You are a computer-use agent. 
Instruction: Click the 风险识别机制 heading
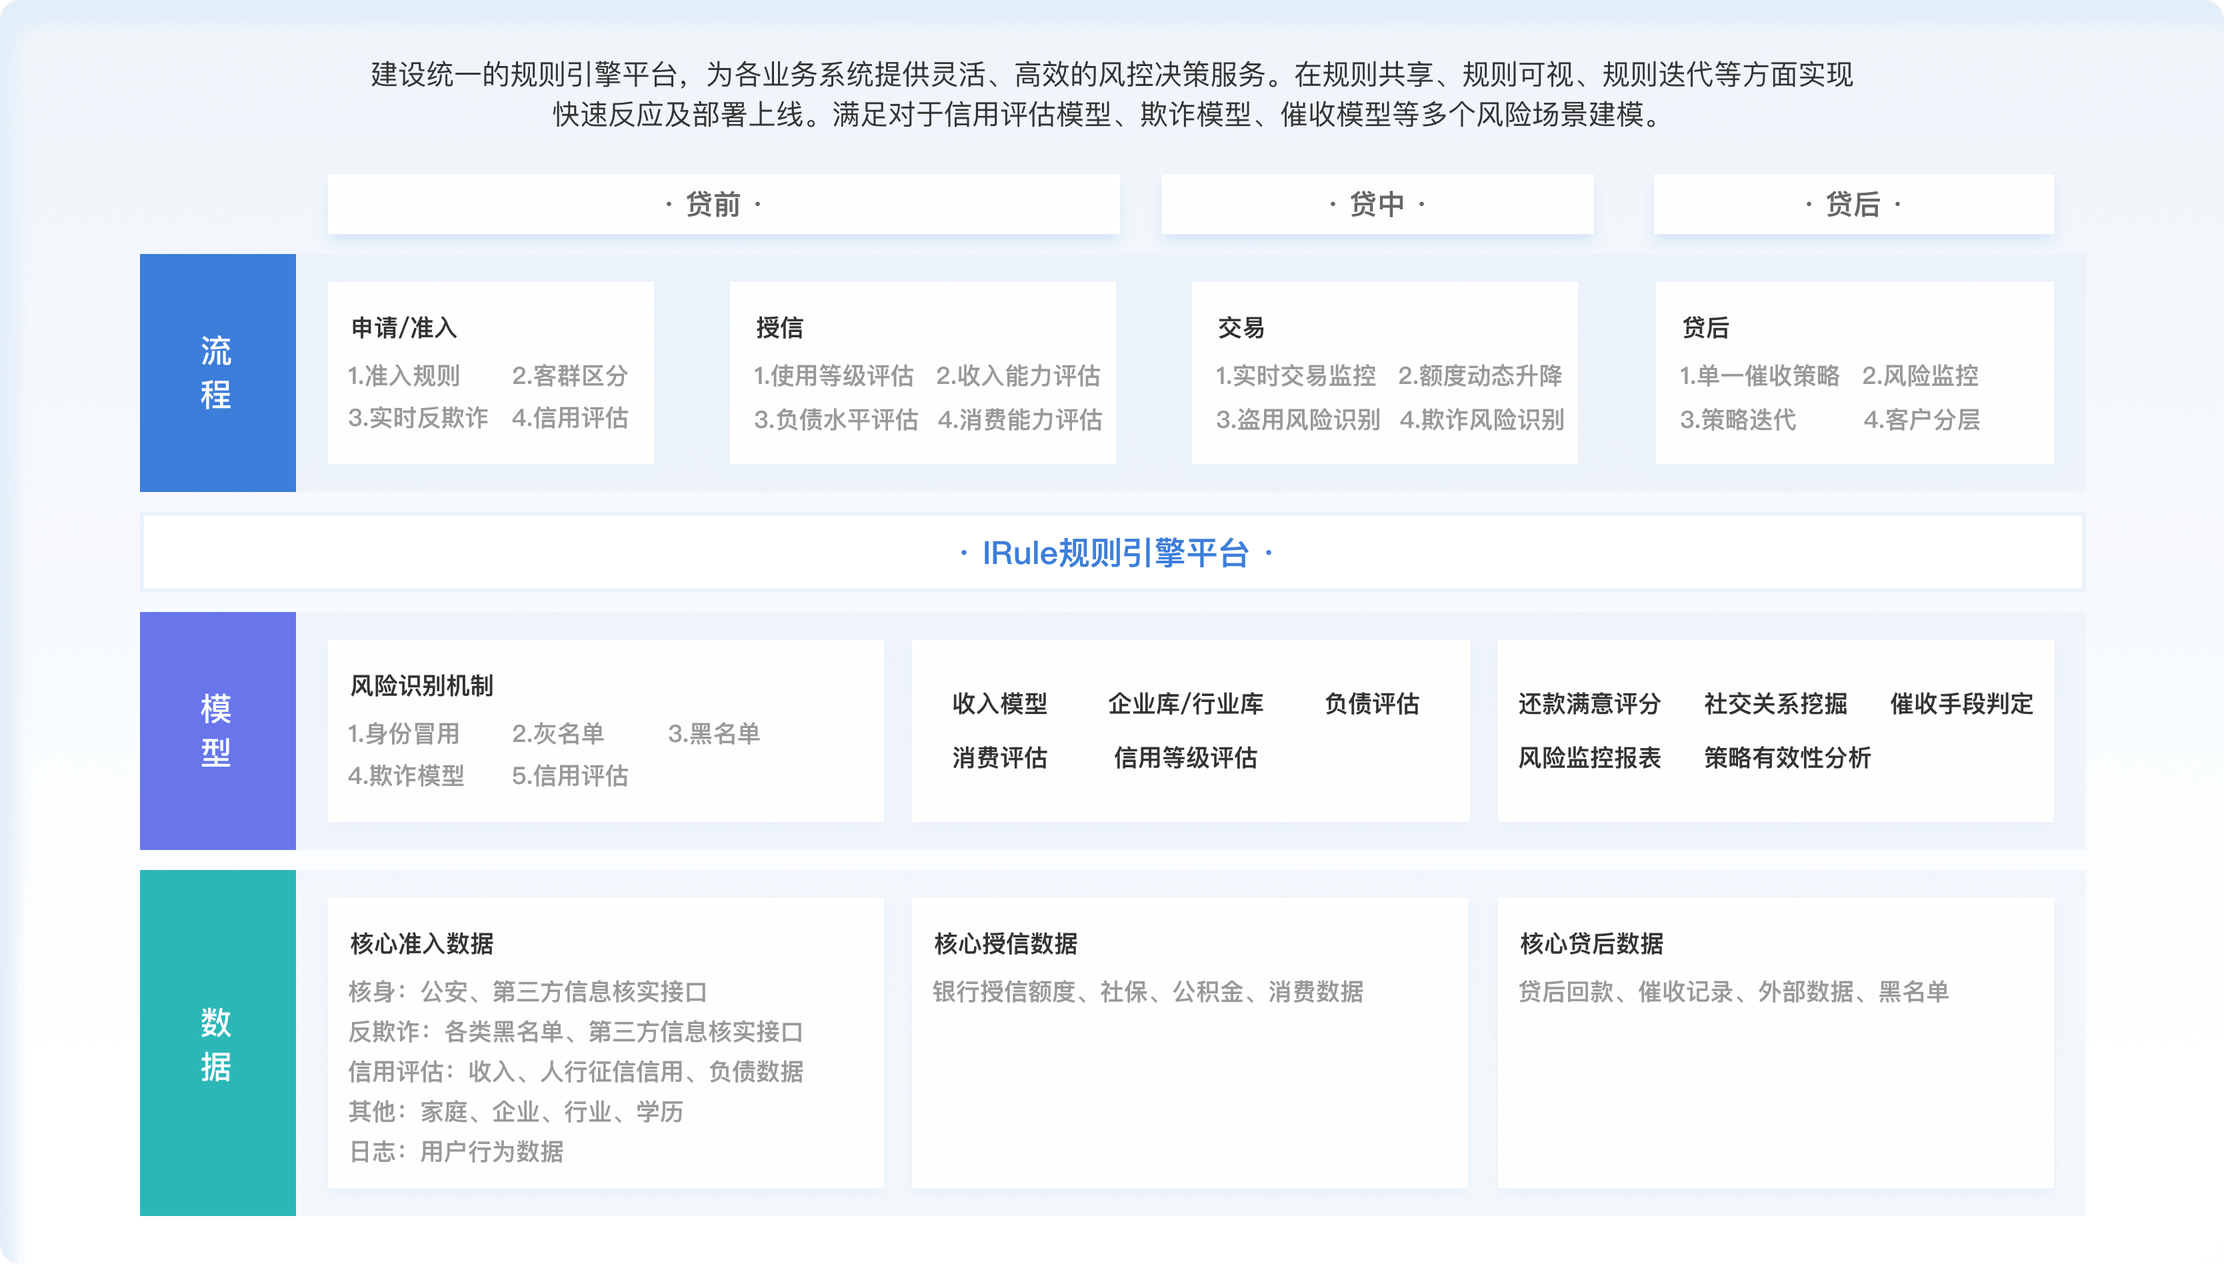point(422,686)
